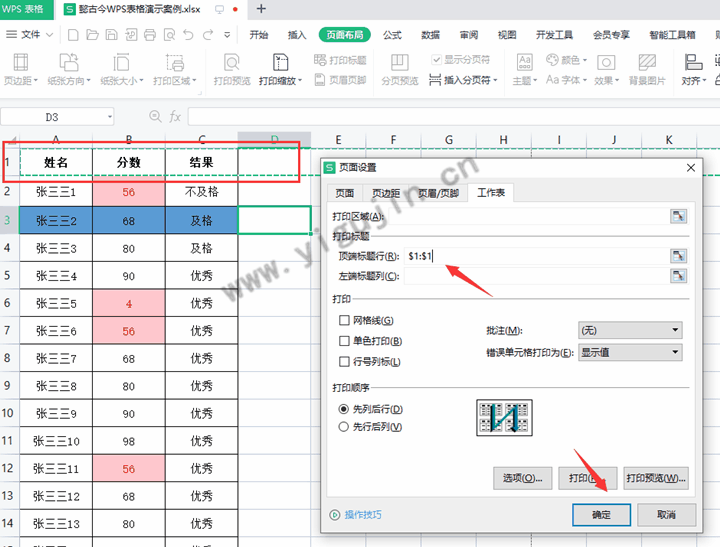Click the Open folder icon in quick toolbar
Screen dimensions: 720x547
(92, 35)
